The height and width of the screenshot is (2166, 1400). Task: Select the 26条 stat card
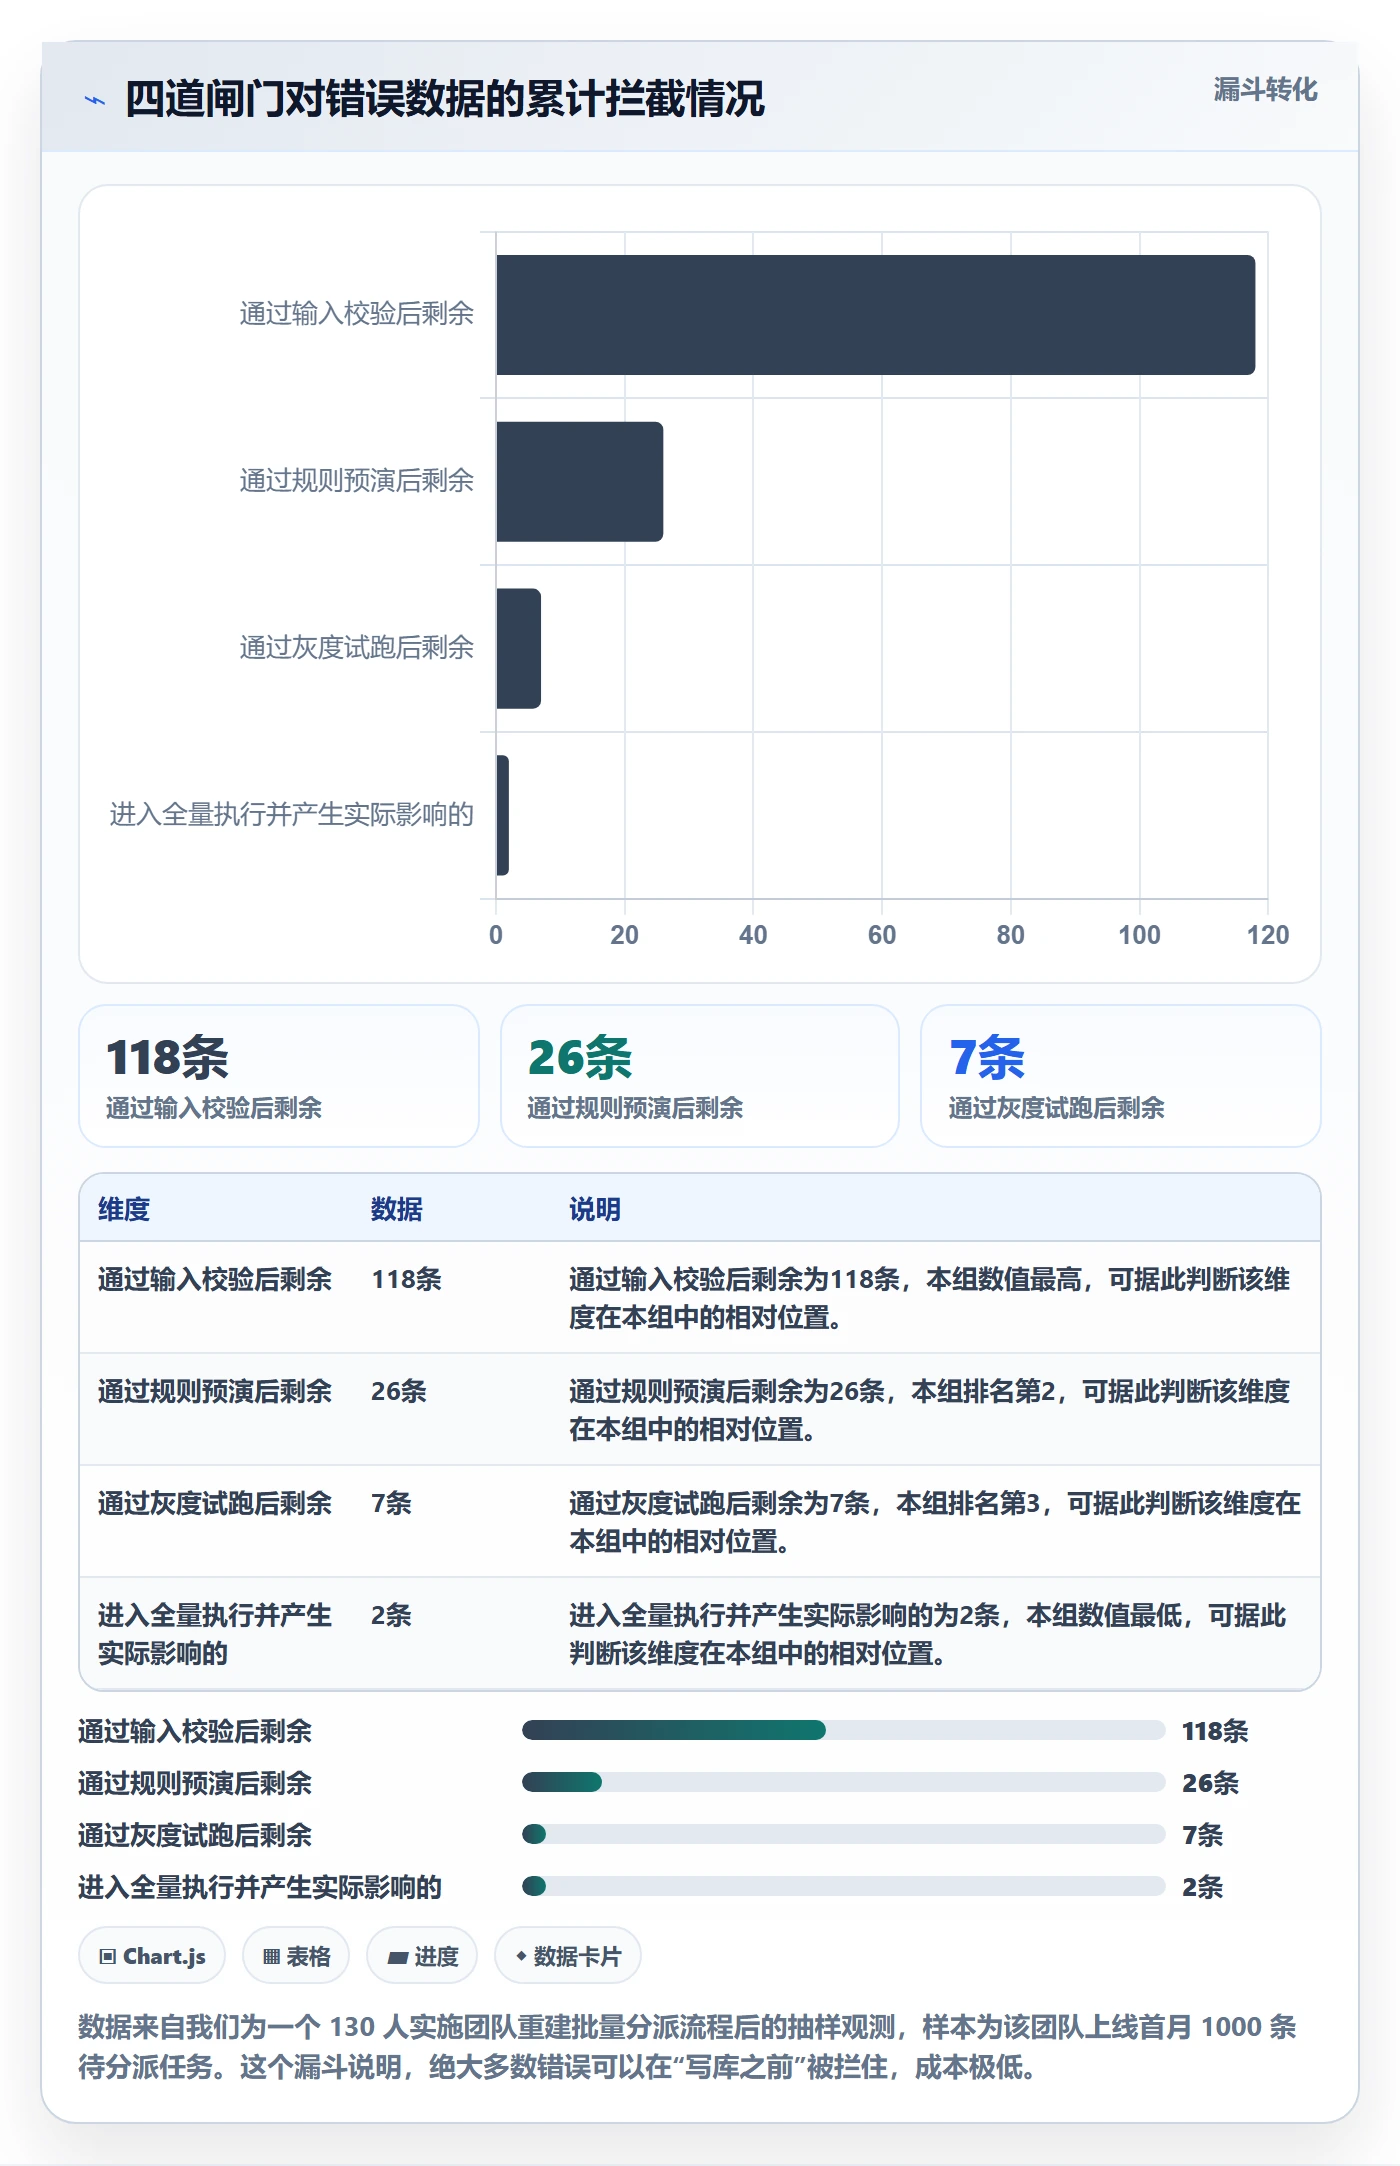click(700, 1076)
